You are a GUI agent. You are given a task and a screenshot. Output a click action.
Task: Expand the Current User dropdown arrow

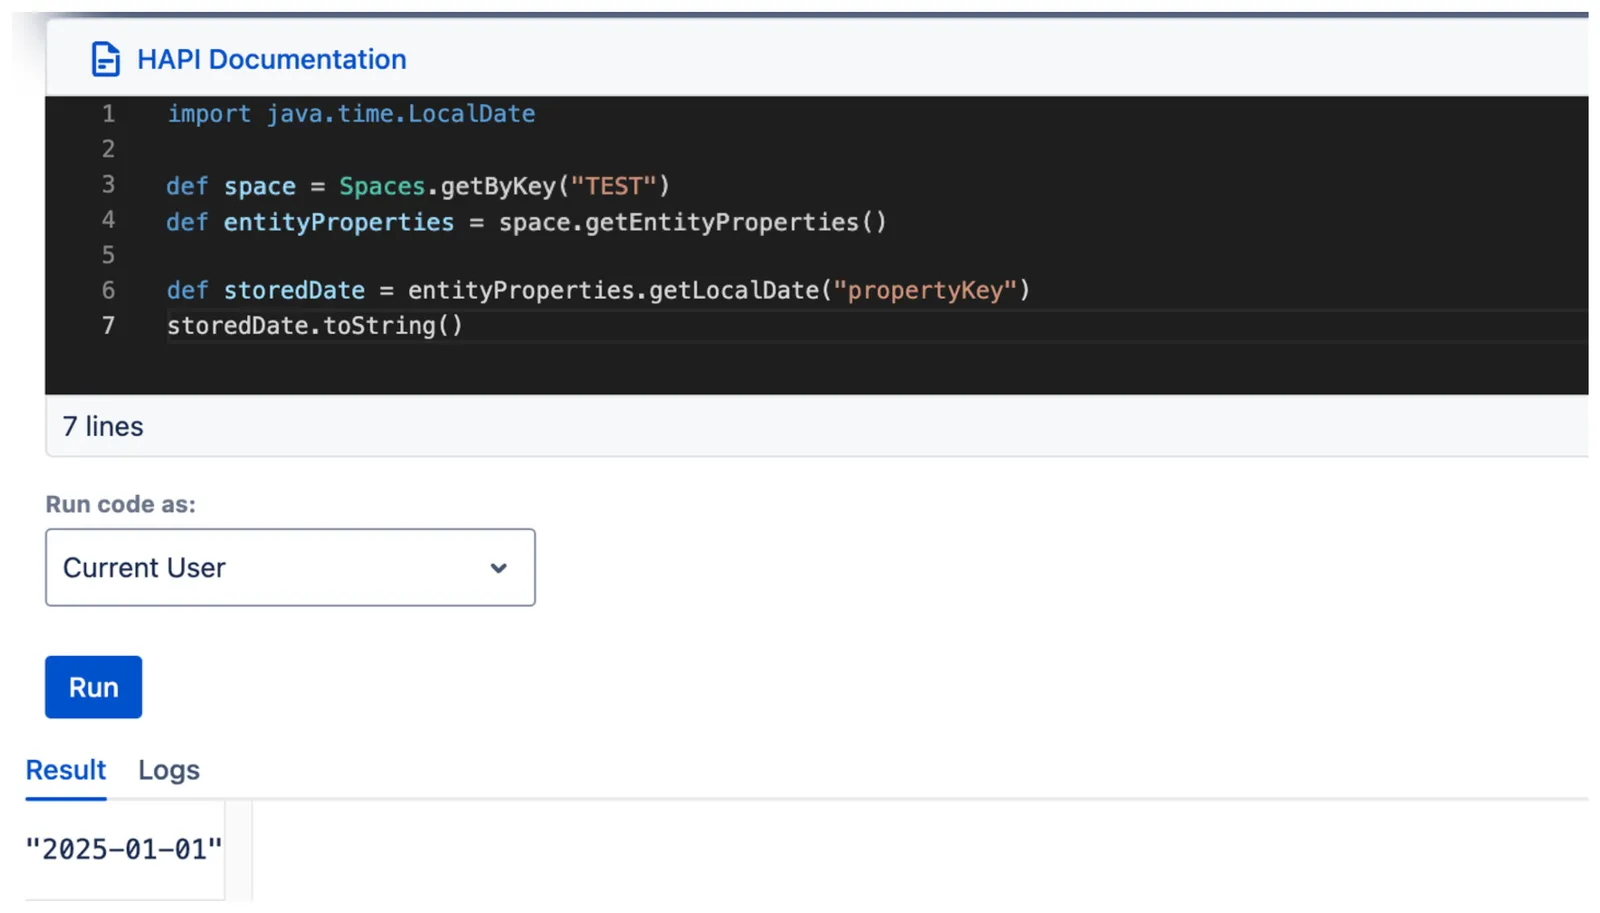(498, 568)
